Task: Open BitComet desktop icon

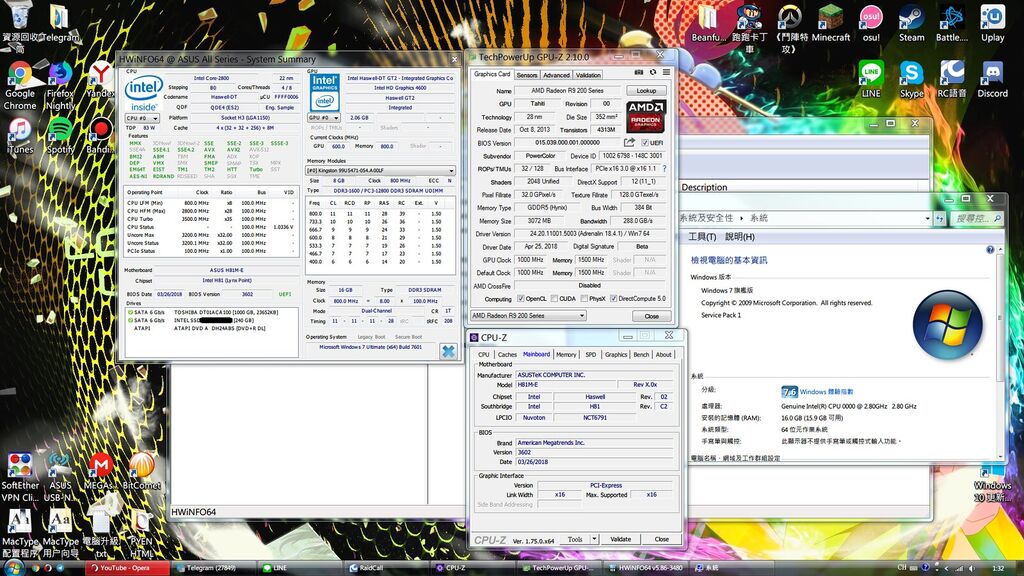Action: (142, 472)
